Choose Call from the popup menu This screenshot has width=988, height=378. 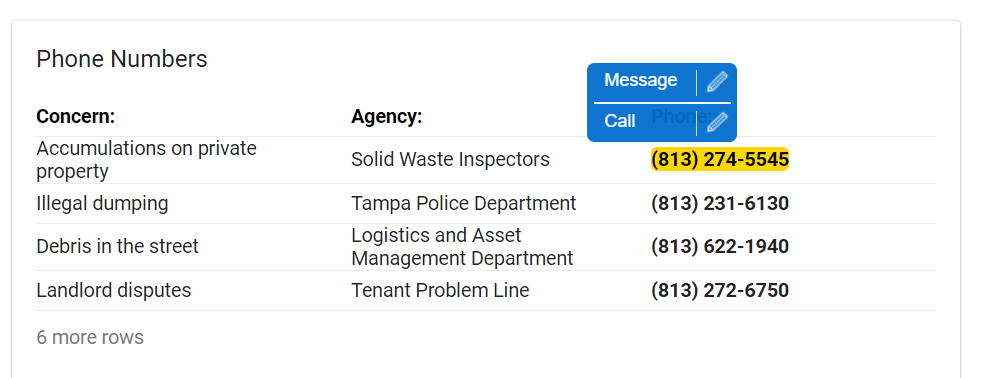coord(620,121)
